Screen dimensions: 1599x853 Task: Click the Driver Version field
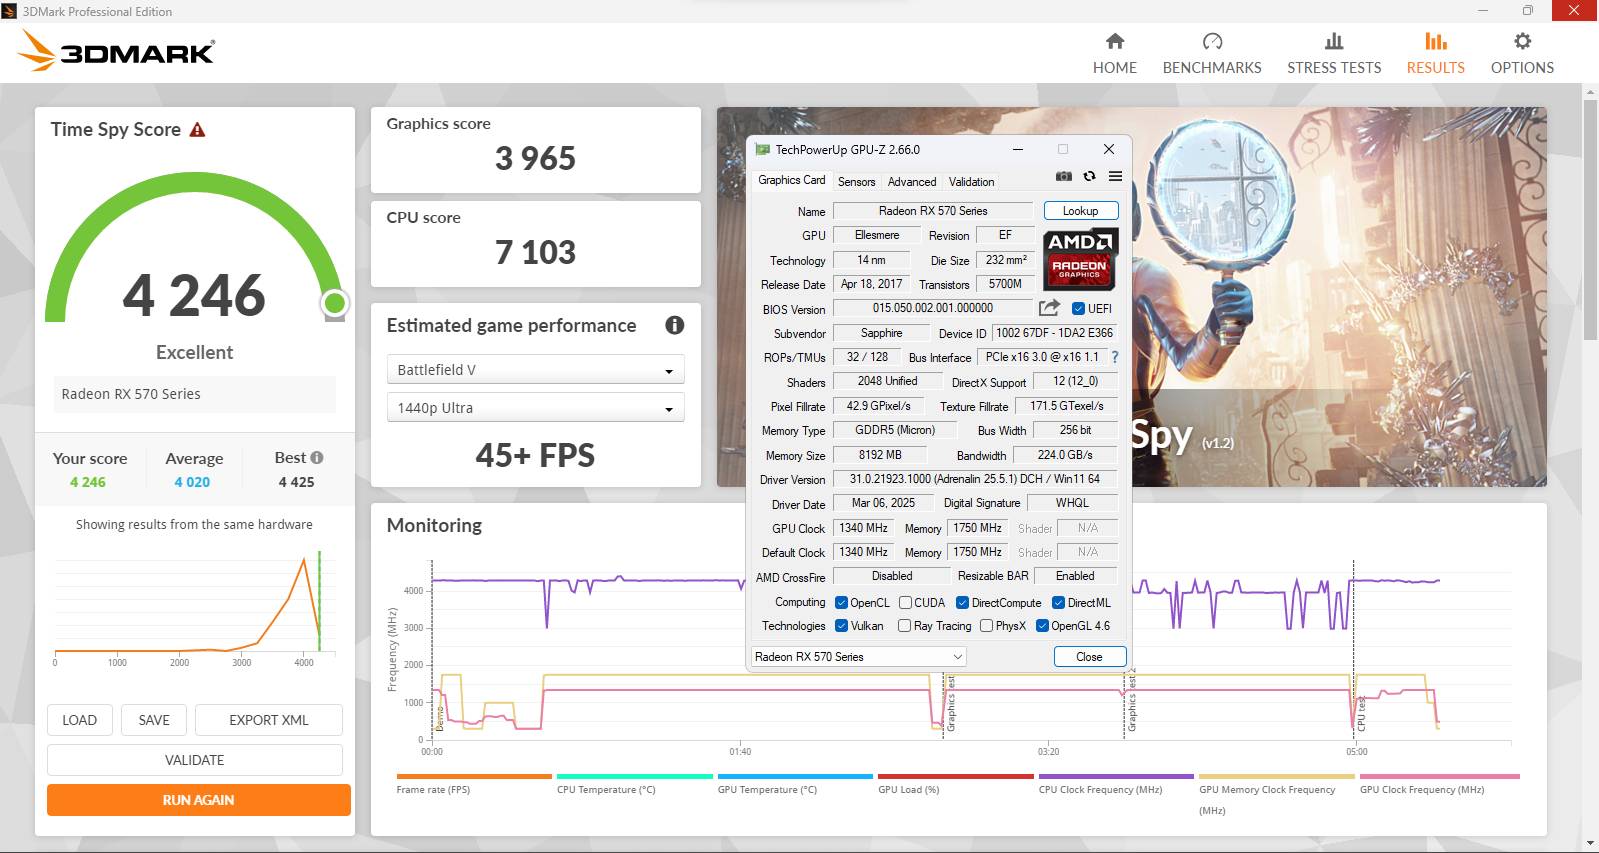point(974,479)
